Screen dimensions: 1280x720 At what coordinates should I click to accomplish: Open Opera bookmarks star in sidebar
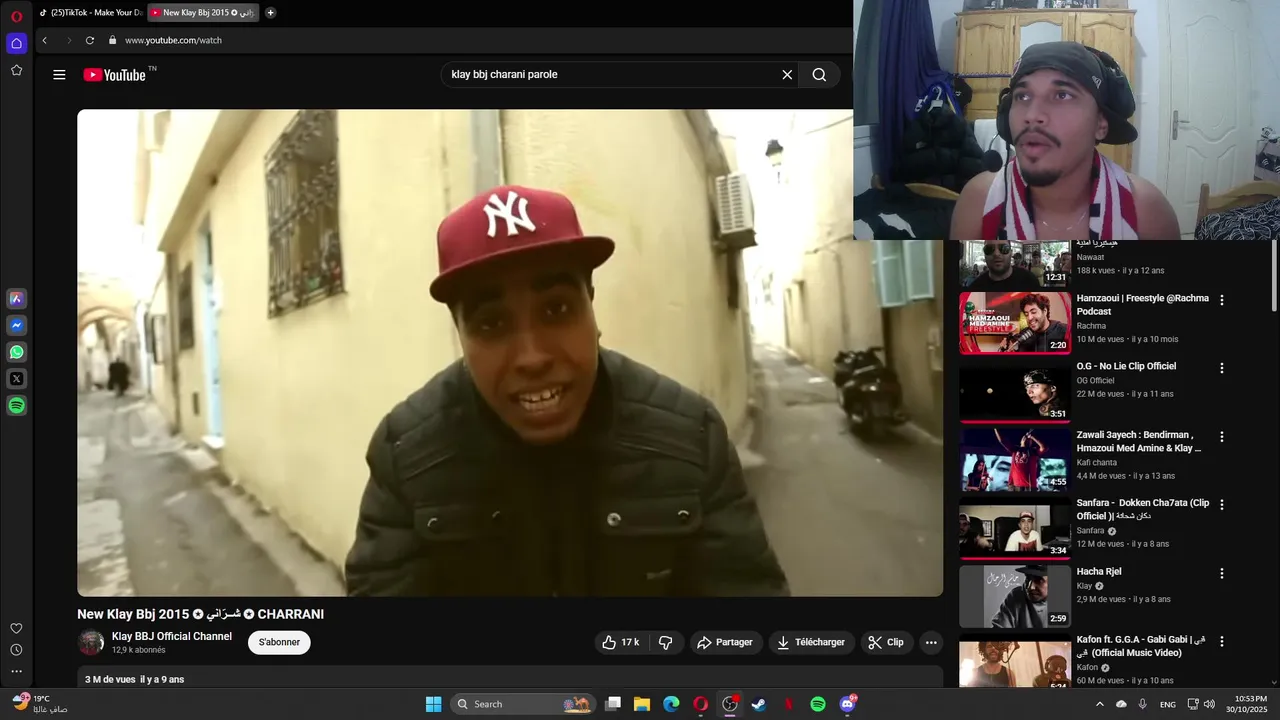[16, 70]
